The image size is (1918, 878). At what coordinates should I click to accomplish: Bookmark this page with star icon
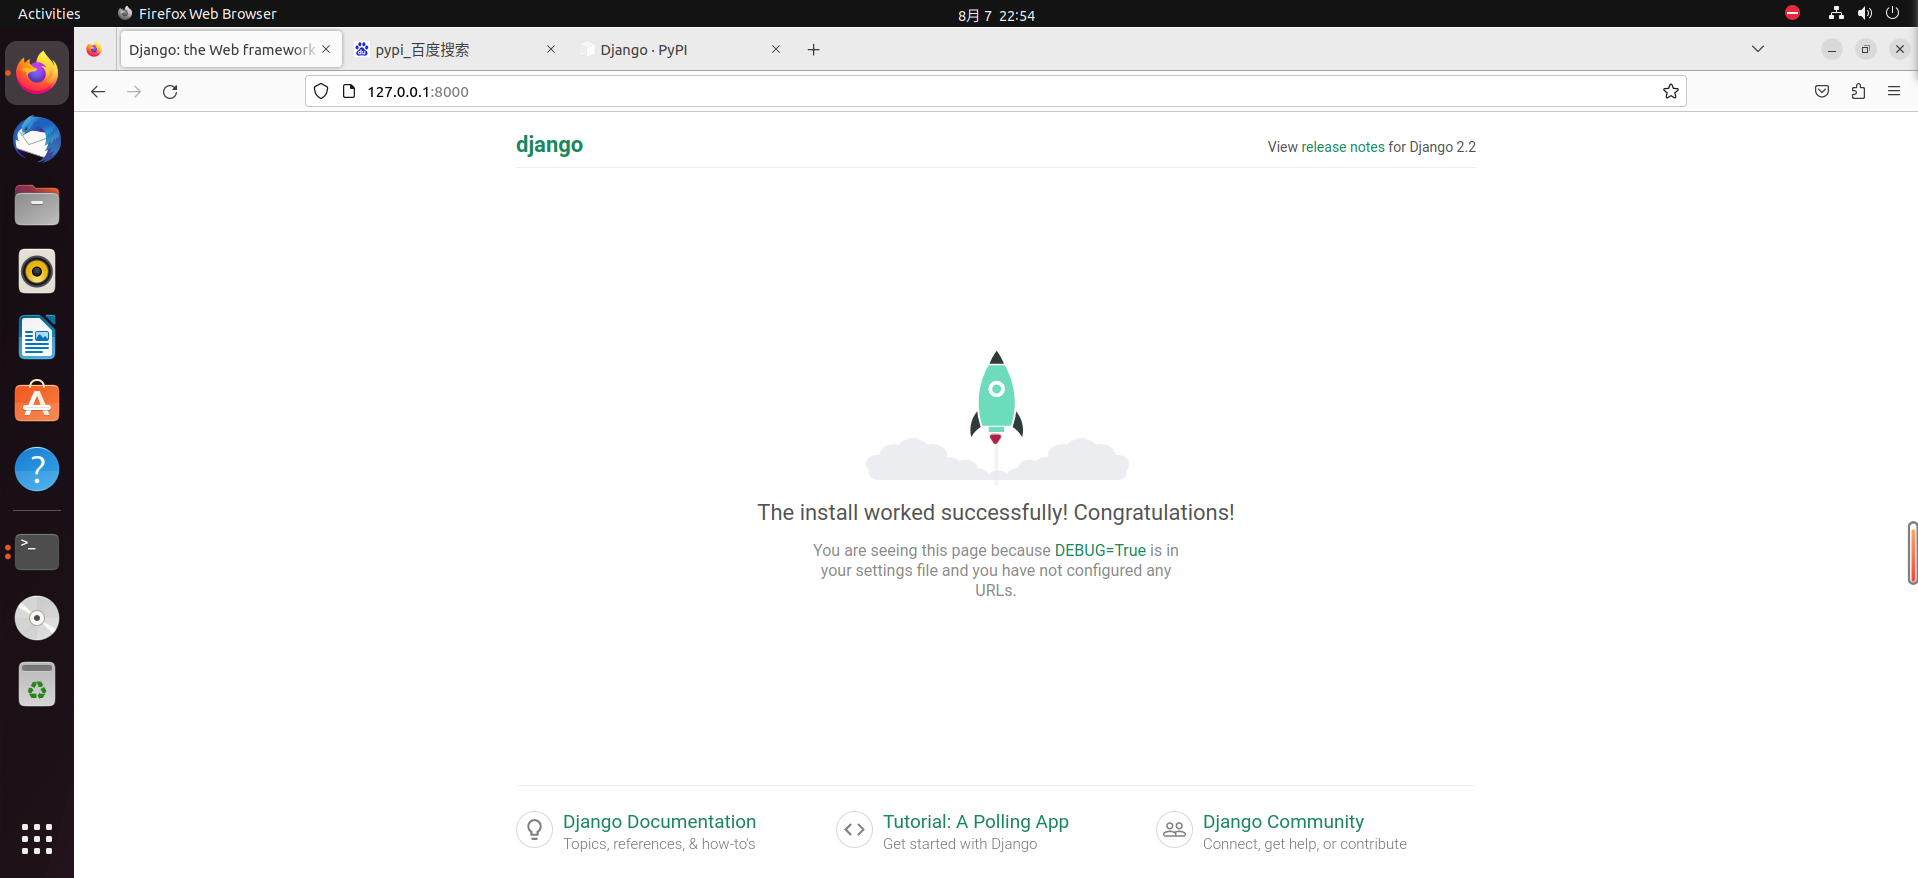[x=1670, y=92]
